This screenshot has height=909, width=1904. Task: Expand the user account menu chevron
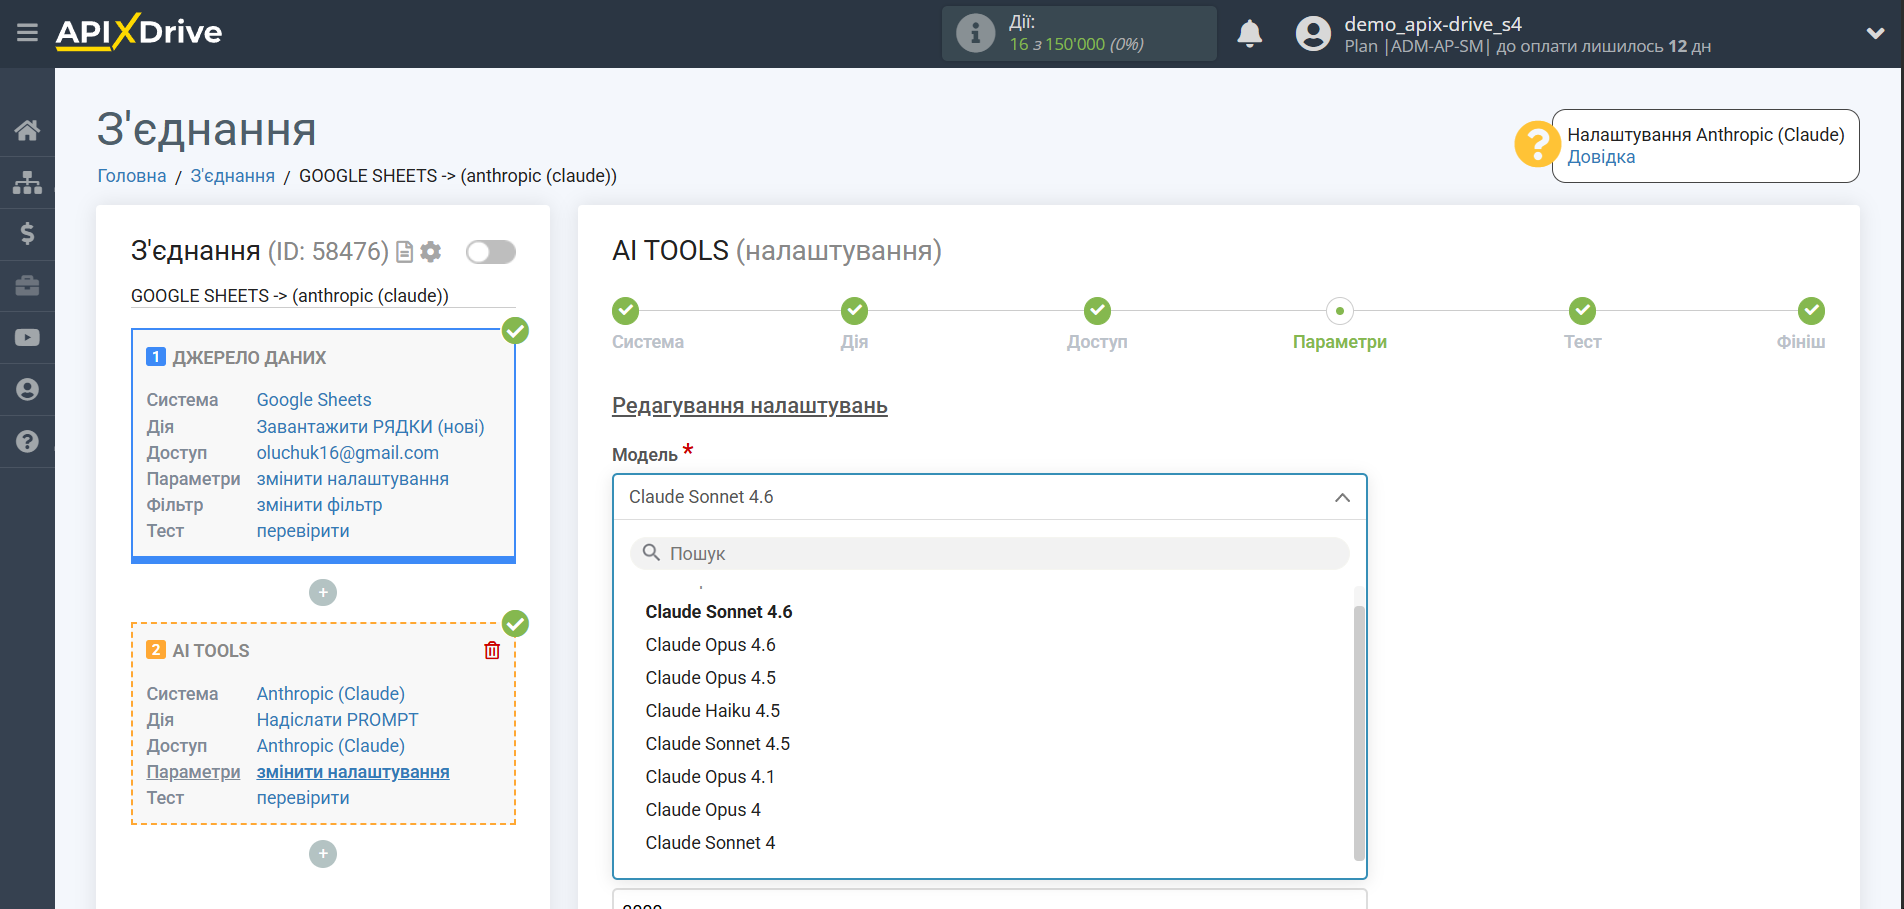(1875, 33)
